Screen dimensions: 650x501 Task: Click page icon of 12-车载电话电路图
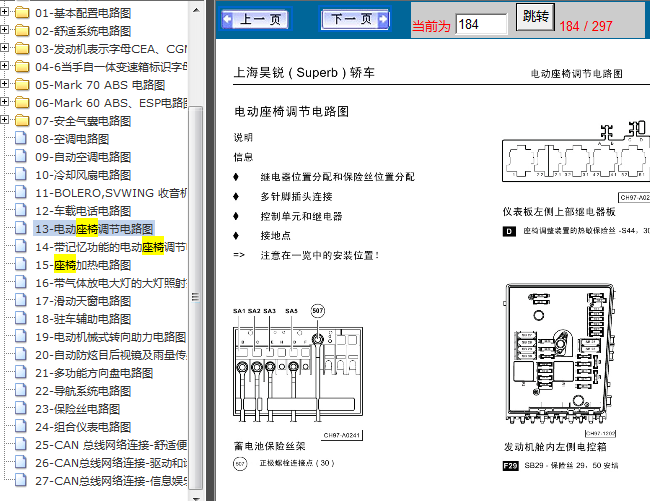pyautogui.click(x=21, y=210)
